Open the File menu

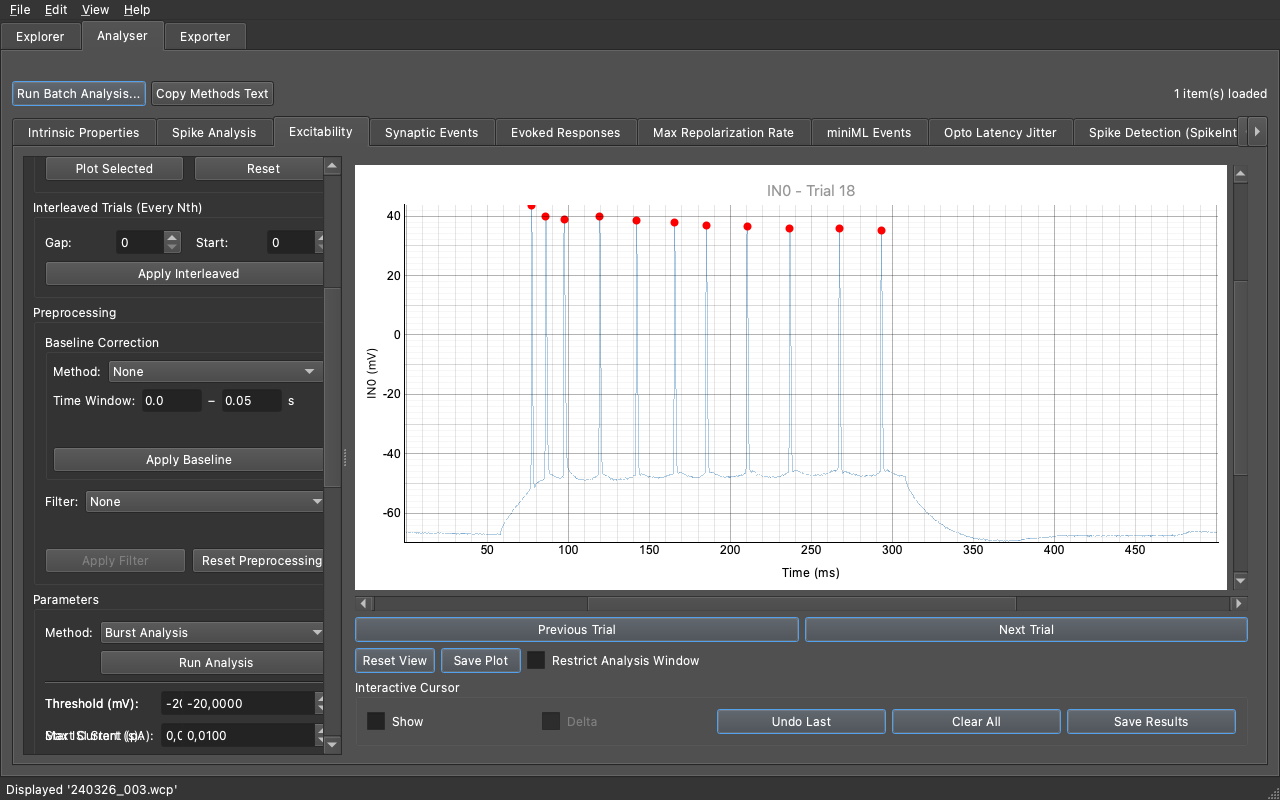pyautogui.click(x=20, y=9)
